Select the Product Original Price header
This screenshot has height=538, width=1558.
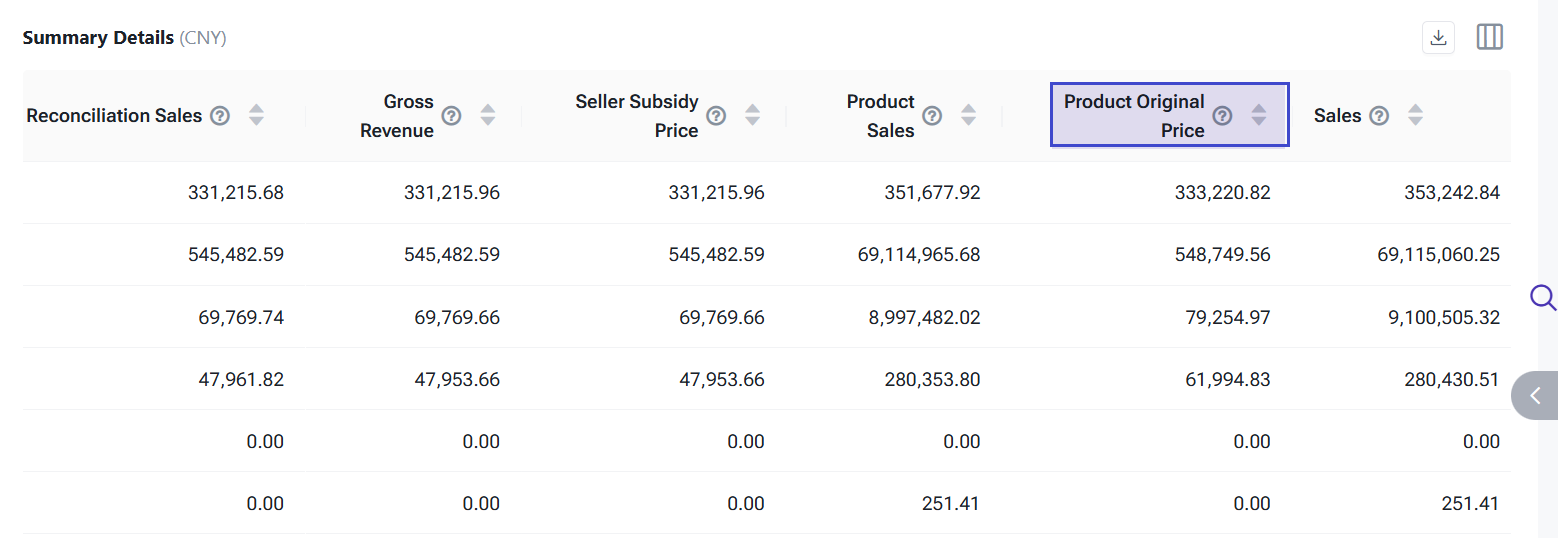[1134, 115]
